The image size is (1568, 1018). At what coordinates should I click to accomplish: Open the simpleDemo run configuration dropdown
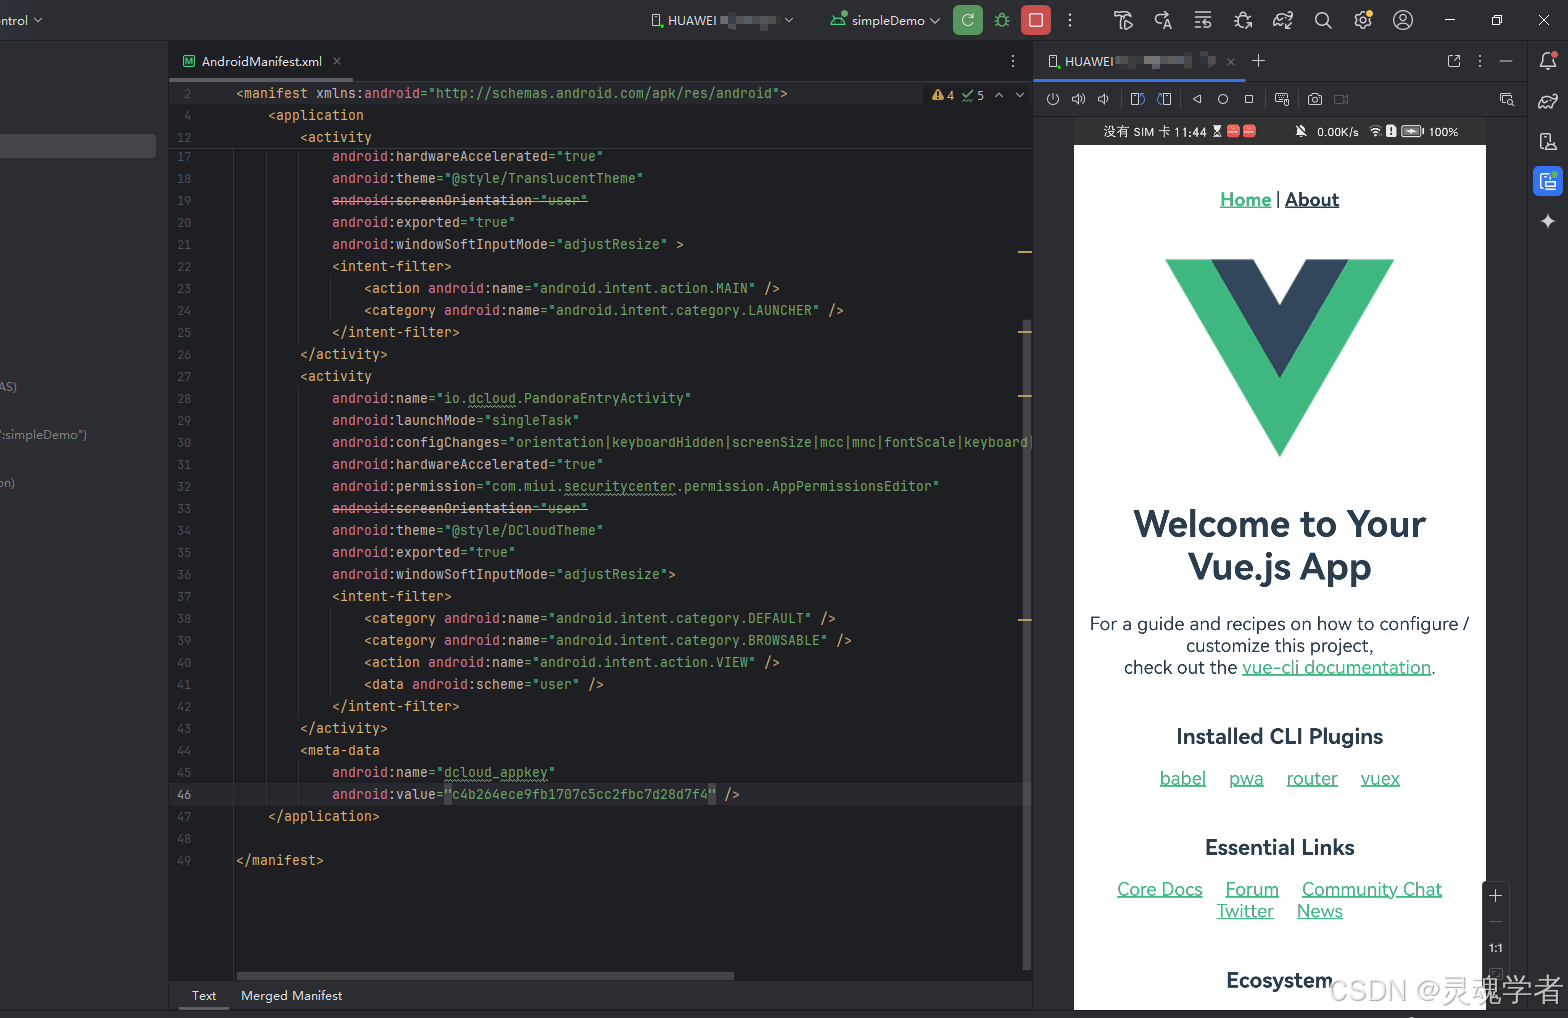pos(886,20)
